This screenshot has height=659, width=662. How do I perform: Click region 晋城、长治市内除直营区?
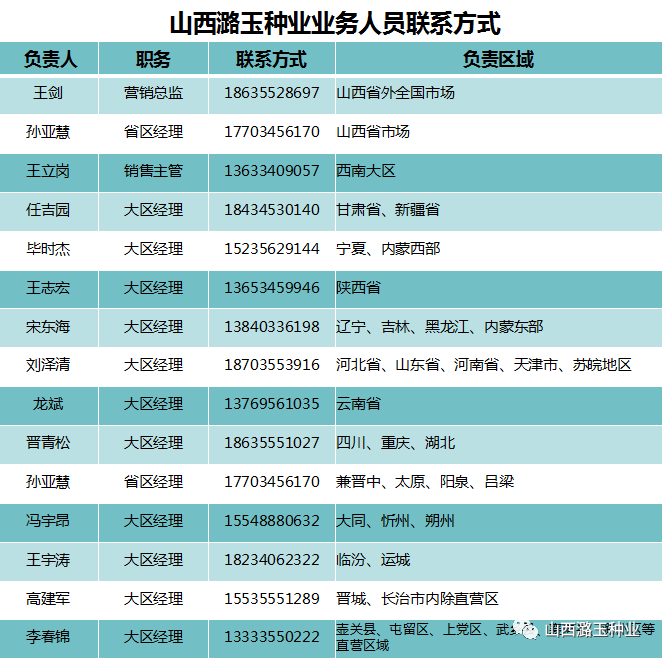[x=417, y=599]
